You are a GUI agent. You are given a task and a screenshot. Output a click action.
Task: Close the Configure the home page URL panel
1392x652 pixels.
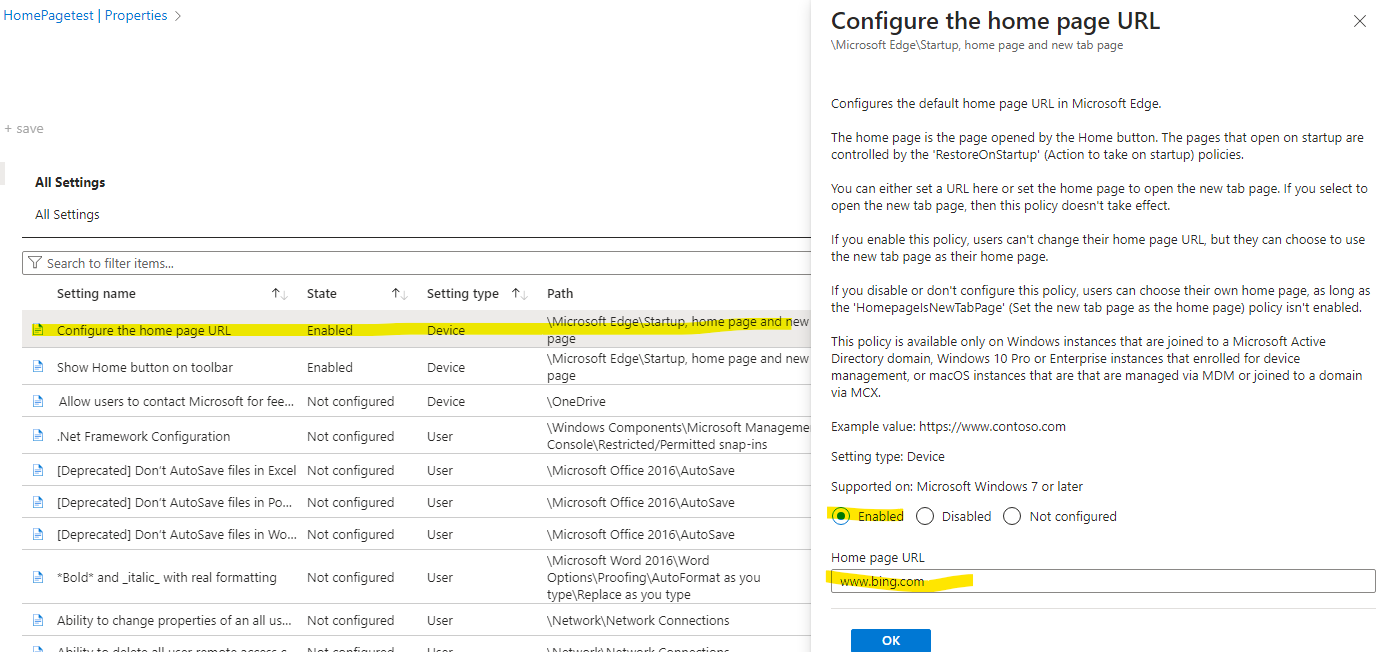click(x=1359, y=21)
